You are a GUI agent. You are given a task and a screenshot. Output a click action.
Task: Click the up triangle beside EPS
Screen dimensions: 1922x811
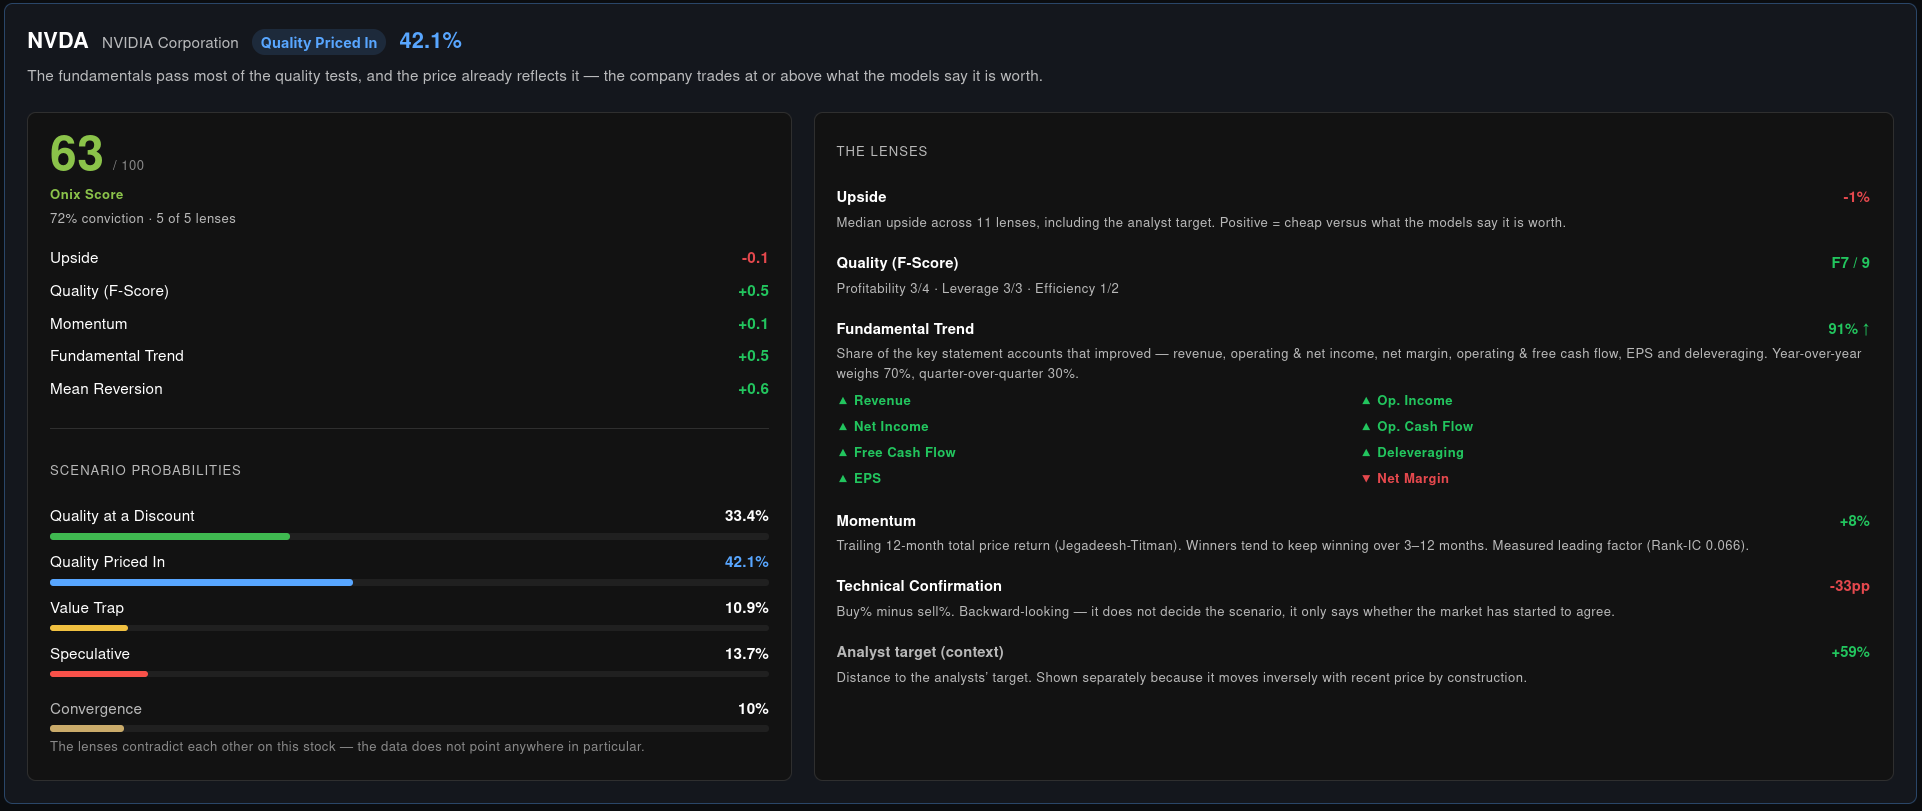tap(843, 479)
